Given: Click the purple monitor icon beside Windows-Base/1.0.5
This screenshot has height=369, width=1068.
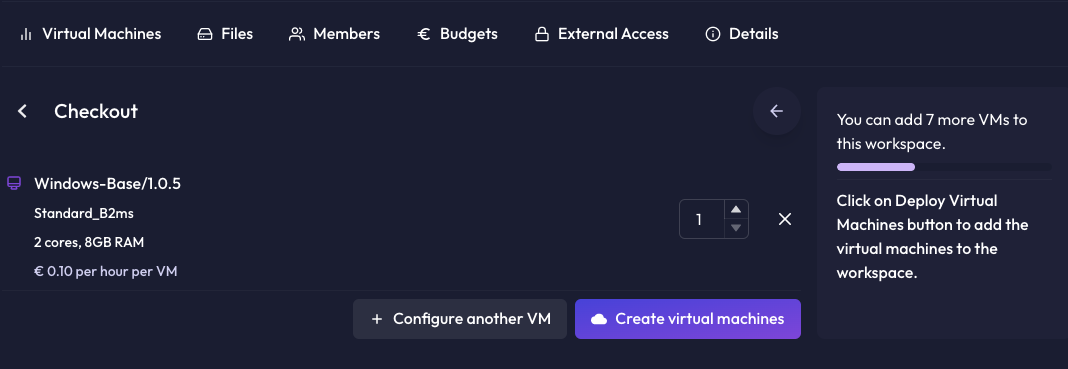Looking at the screenshot, I should tap(14, 183).
